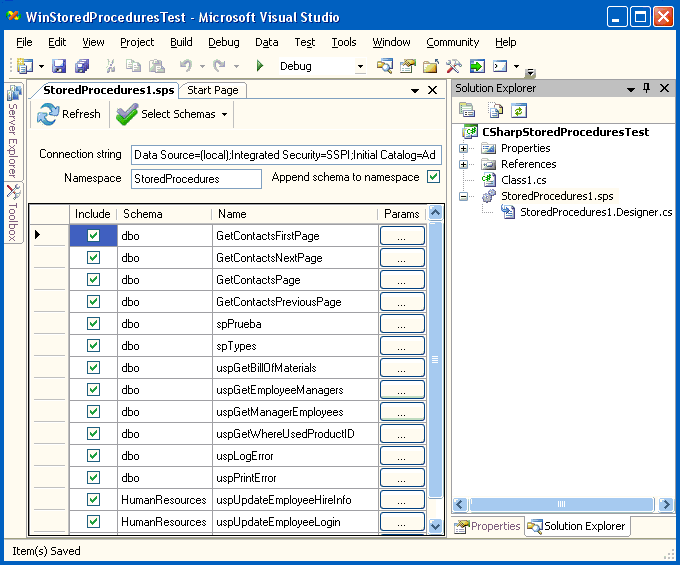Screen dimensions: 680x565
Task: Switch to the Start Page tab
Action: pyautogui.click(x=212, y=90)
